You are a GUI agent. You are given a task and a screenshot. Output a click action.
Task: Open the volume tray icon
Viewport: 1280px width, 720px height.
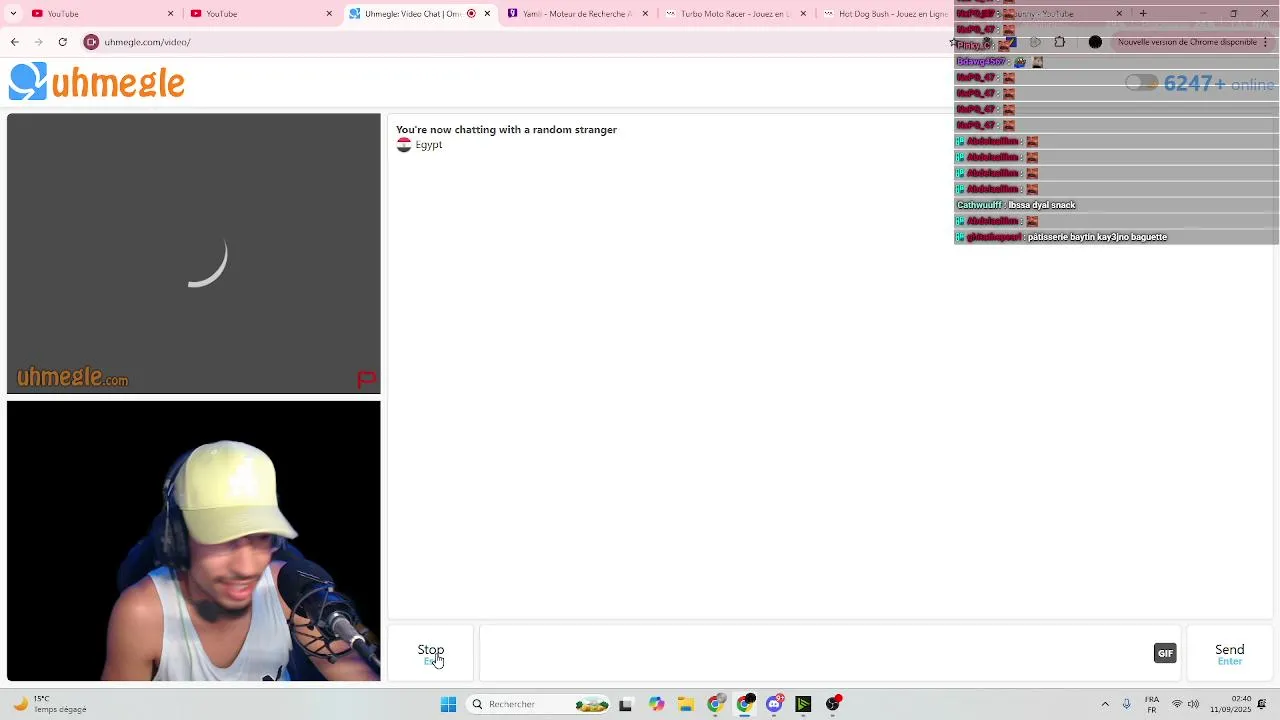coord(1193,704)
